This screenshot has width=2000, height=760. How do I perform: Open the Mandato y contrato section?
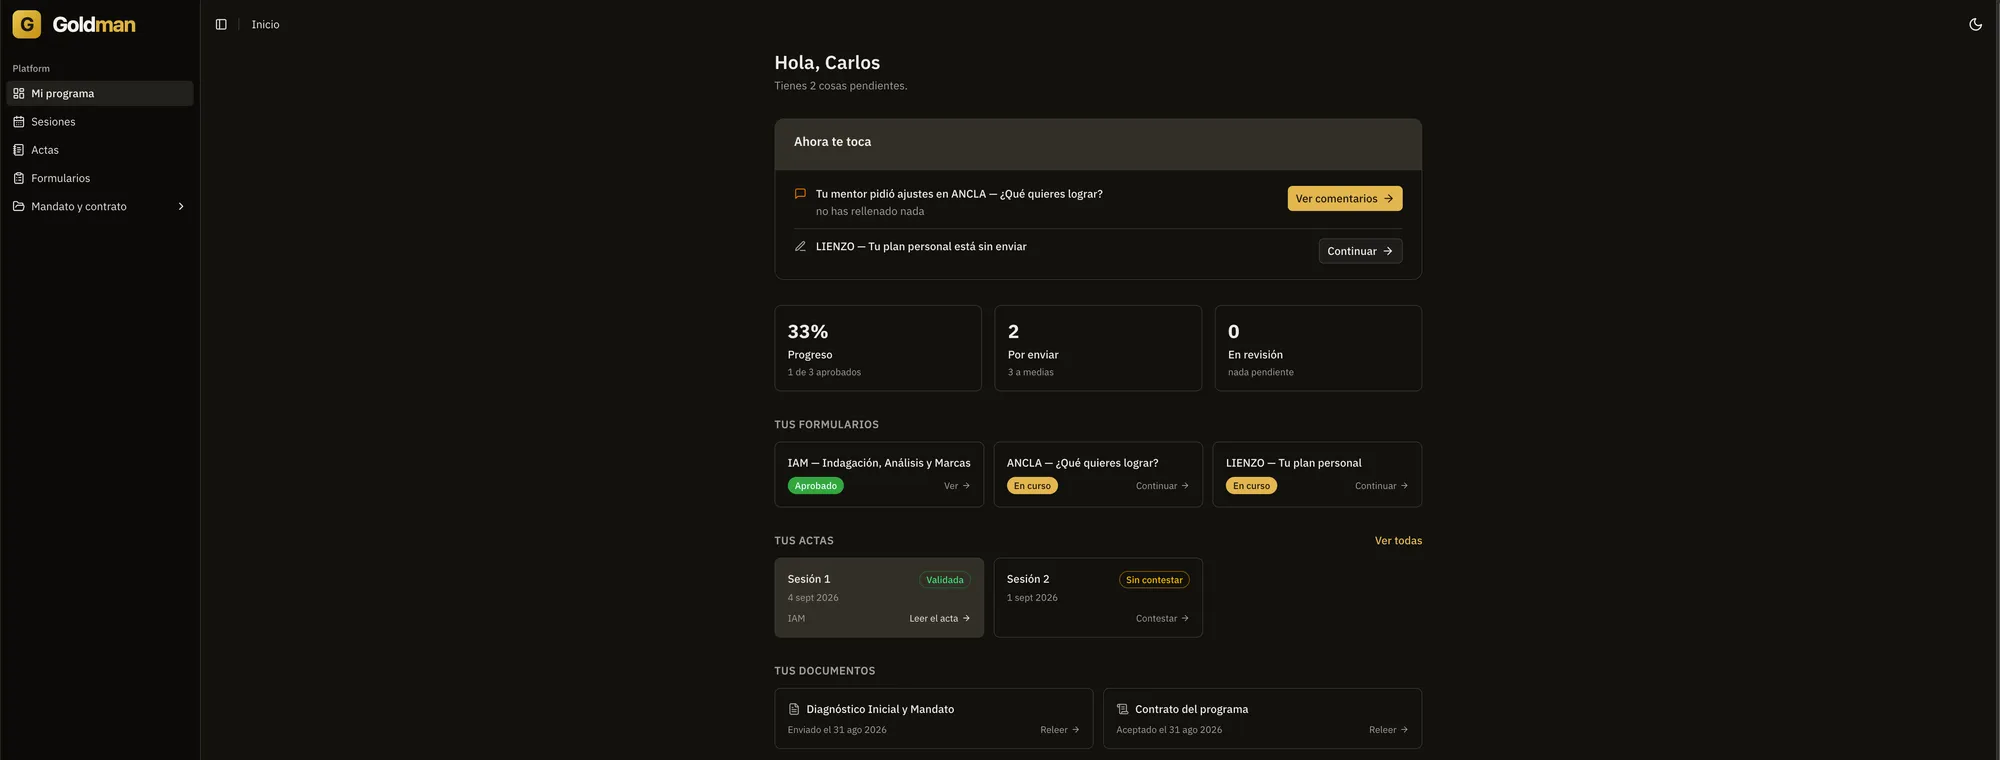(x=100, y=206)
